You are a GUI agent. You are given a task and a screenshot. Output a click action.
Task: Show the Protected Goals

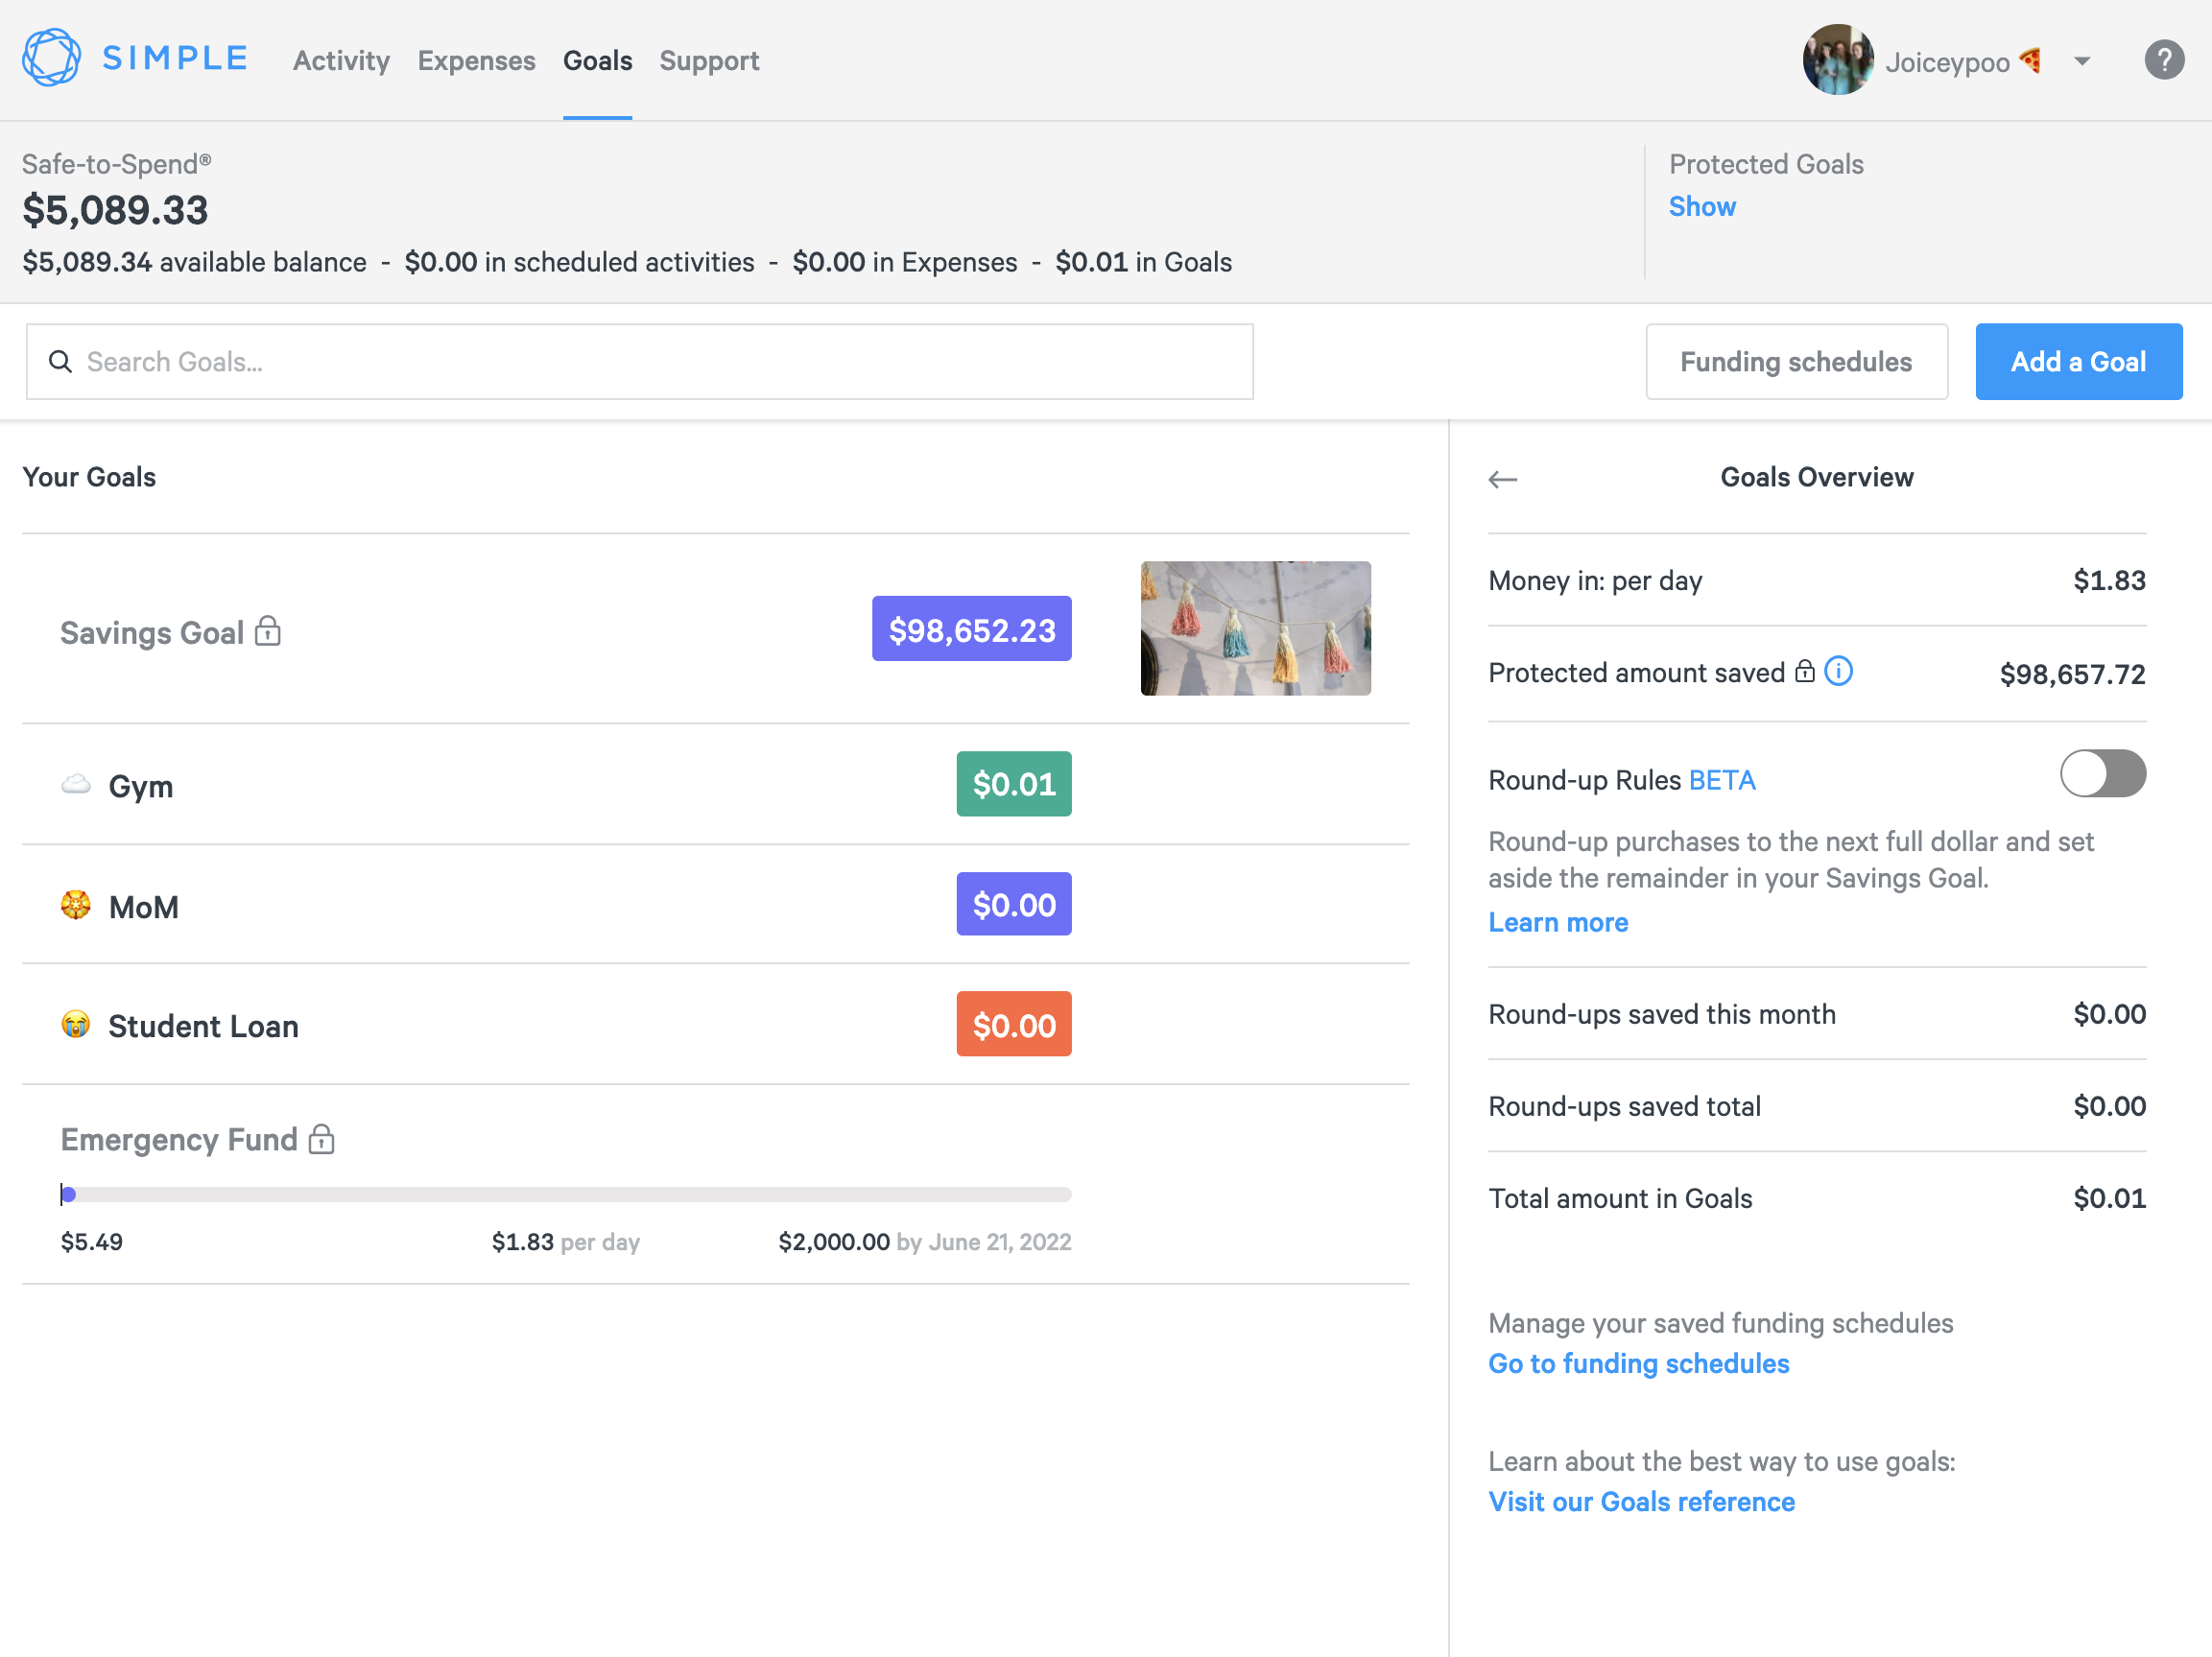(x=1702, y=207)
